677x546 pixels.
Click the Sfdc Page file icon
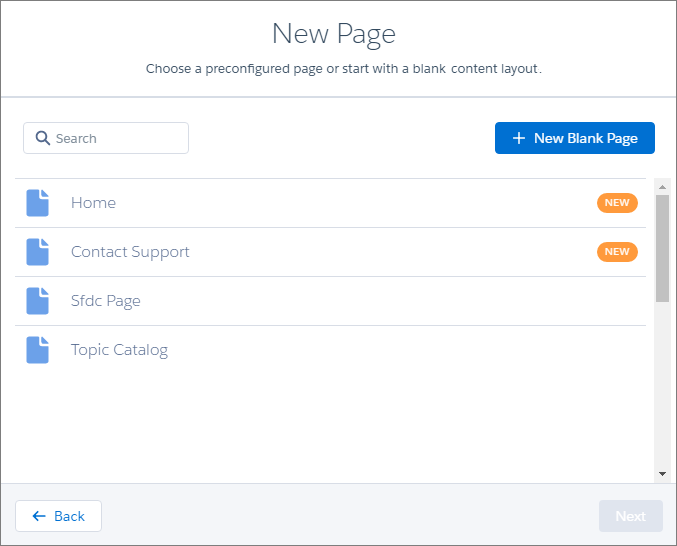click(38, 301)
